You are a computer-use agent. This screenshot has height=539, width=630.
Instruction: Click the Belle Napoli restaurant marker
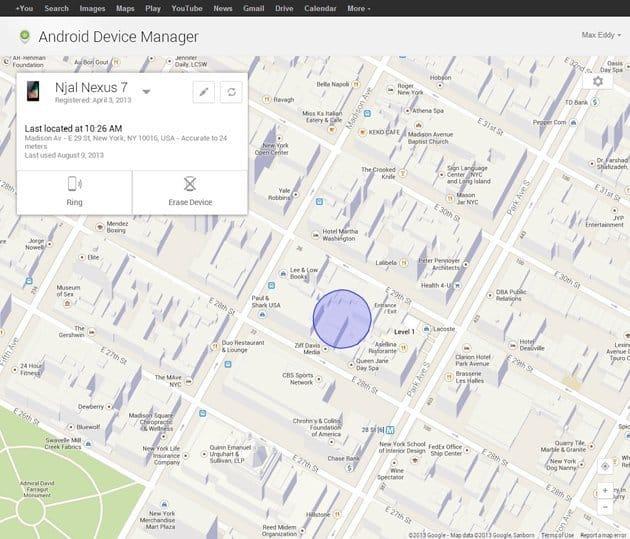356,84
